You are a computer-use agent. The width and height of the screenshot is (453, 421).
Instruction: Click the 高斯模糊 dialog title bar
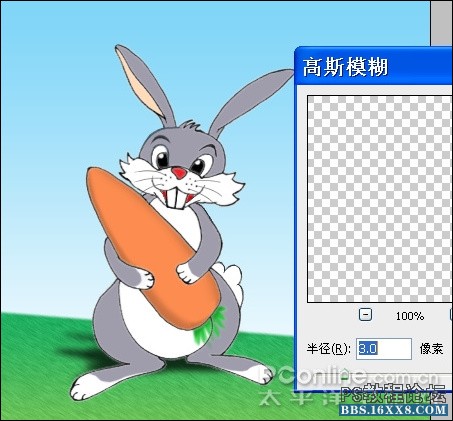(x=374, y=66)
